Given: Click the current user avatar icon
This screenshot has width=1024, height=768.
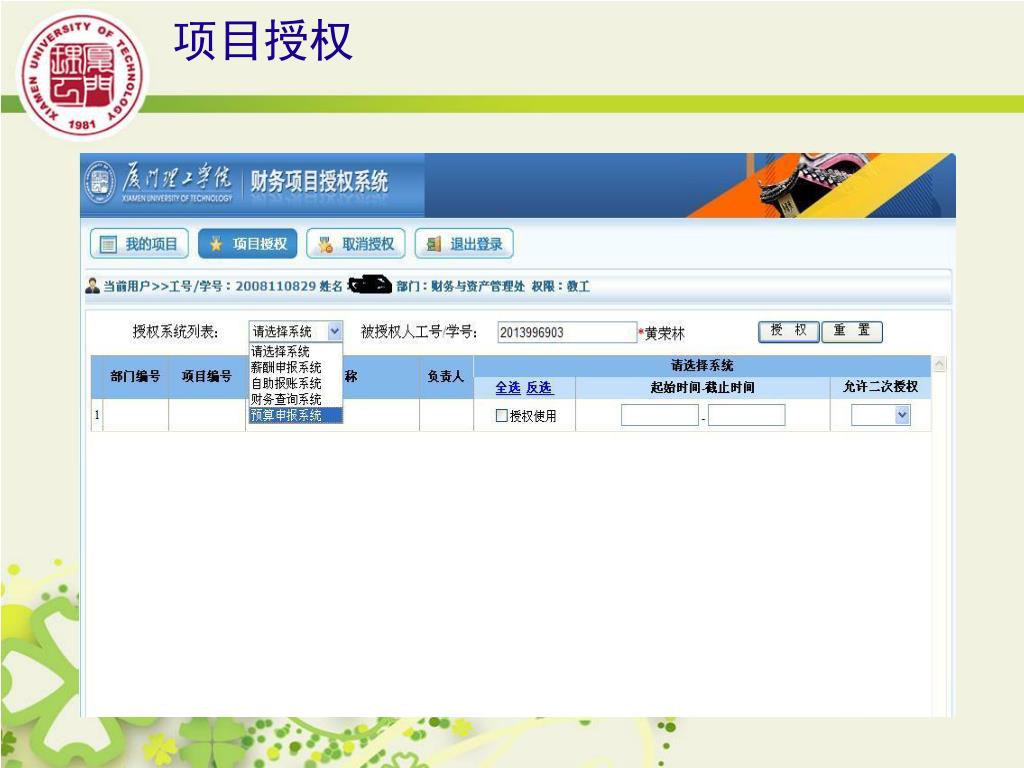Looking at the screenshot, I should pos(93,285).
